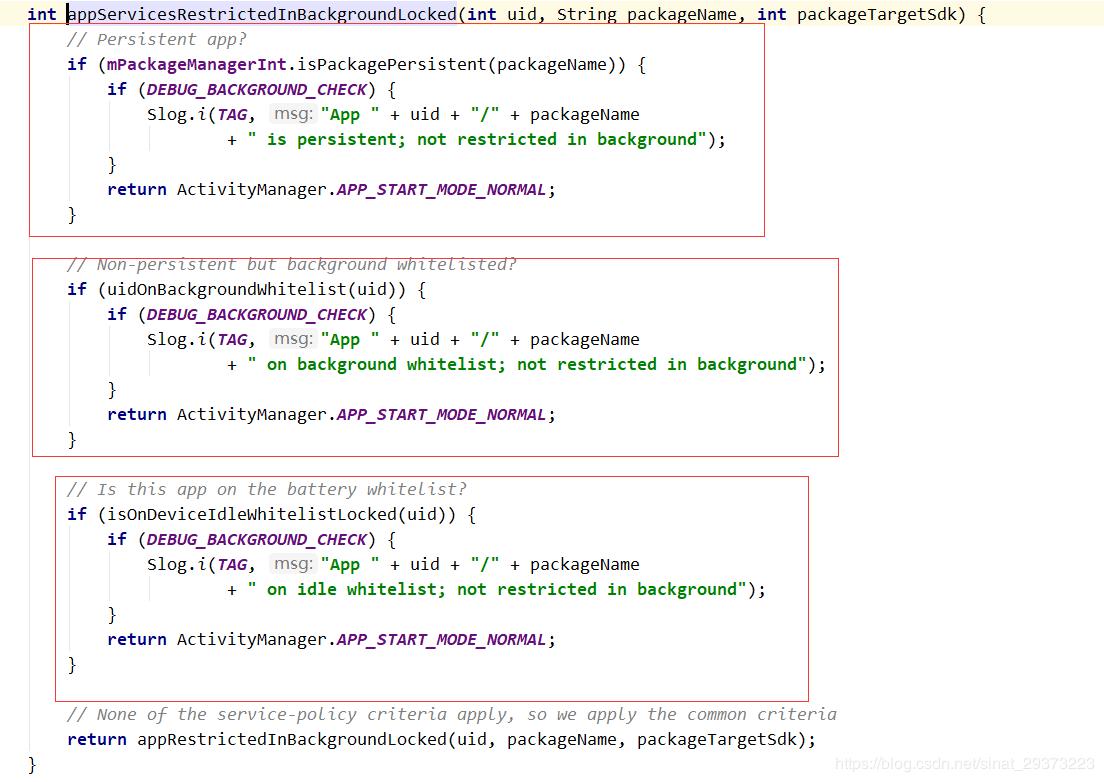Viewport: 1104px width, 782px height.
Task: Click the "Is this app on the battery whitelist?" comment
Action: tap(266, 489)
